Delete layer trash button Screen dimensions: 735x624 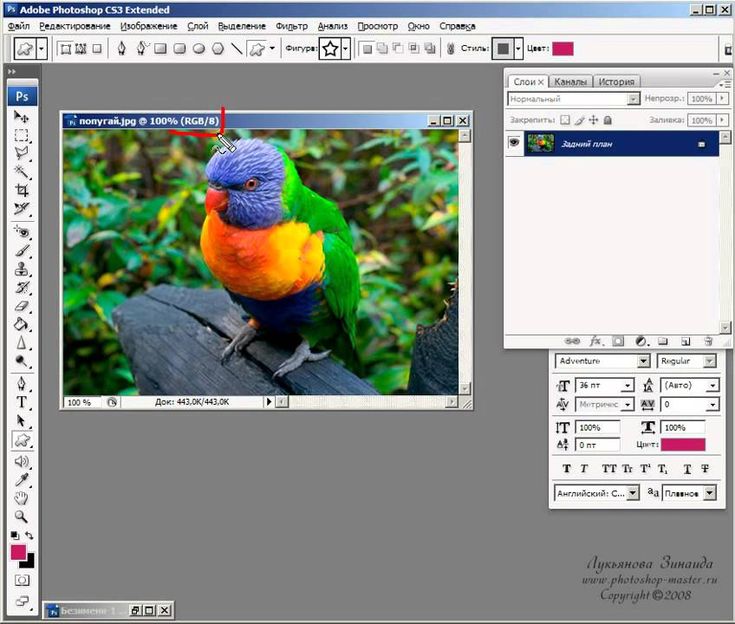click(x=708, y=341)
